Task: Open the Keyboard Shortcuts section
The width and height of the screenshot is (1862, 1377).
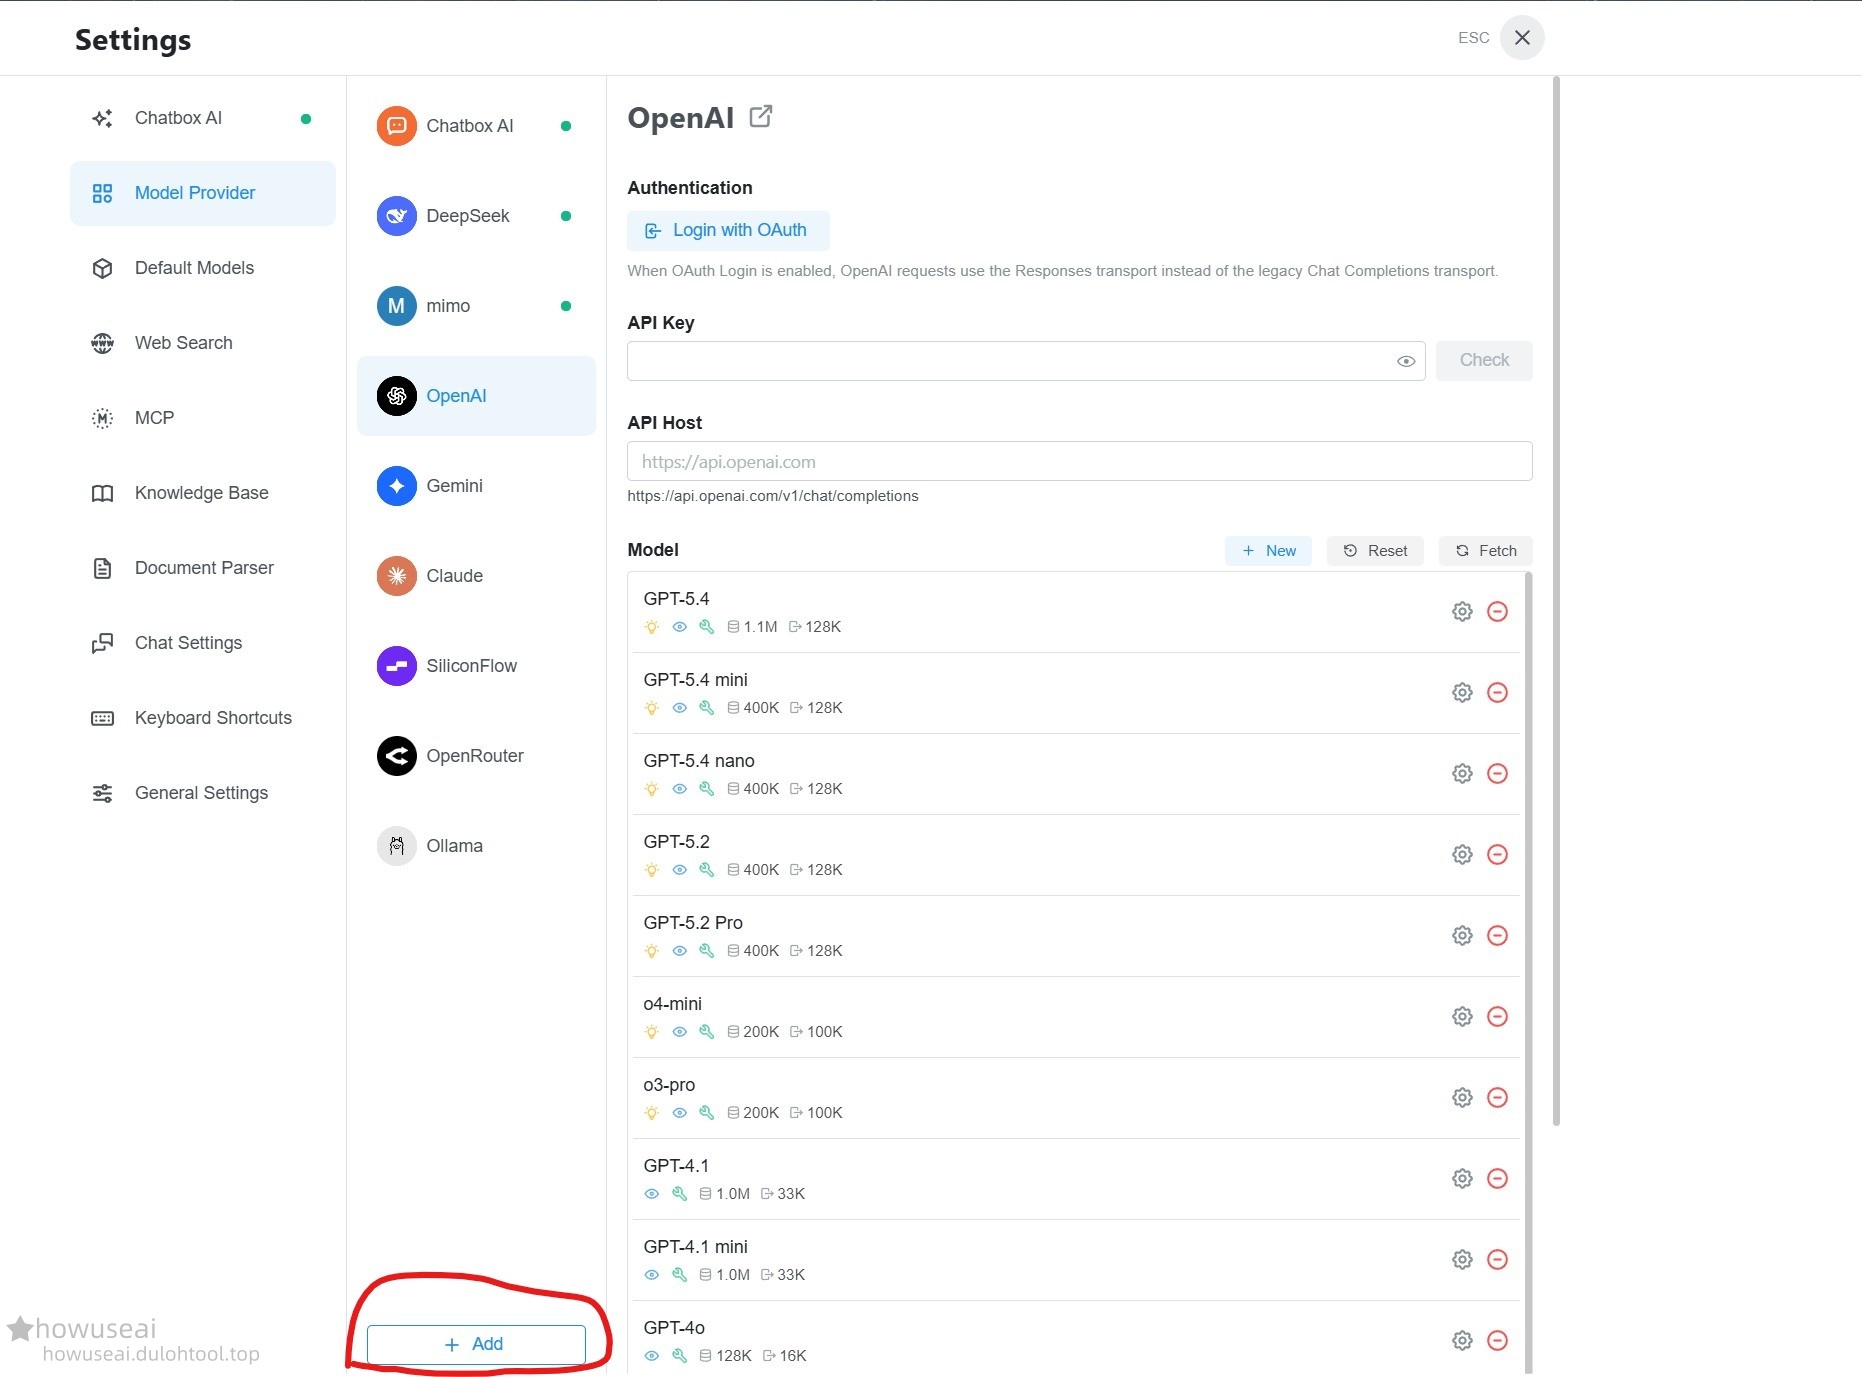Action: (x=203, y=718)
